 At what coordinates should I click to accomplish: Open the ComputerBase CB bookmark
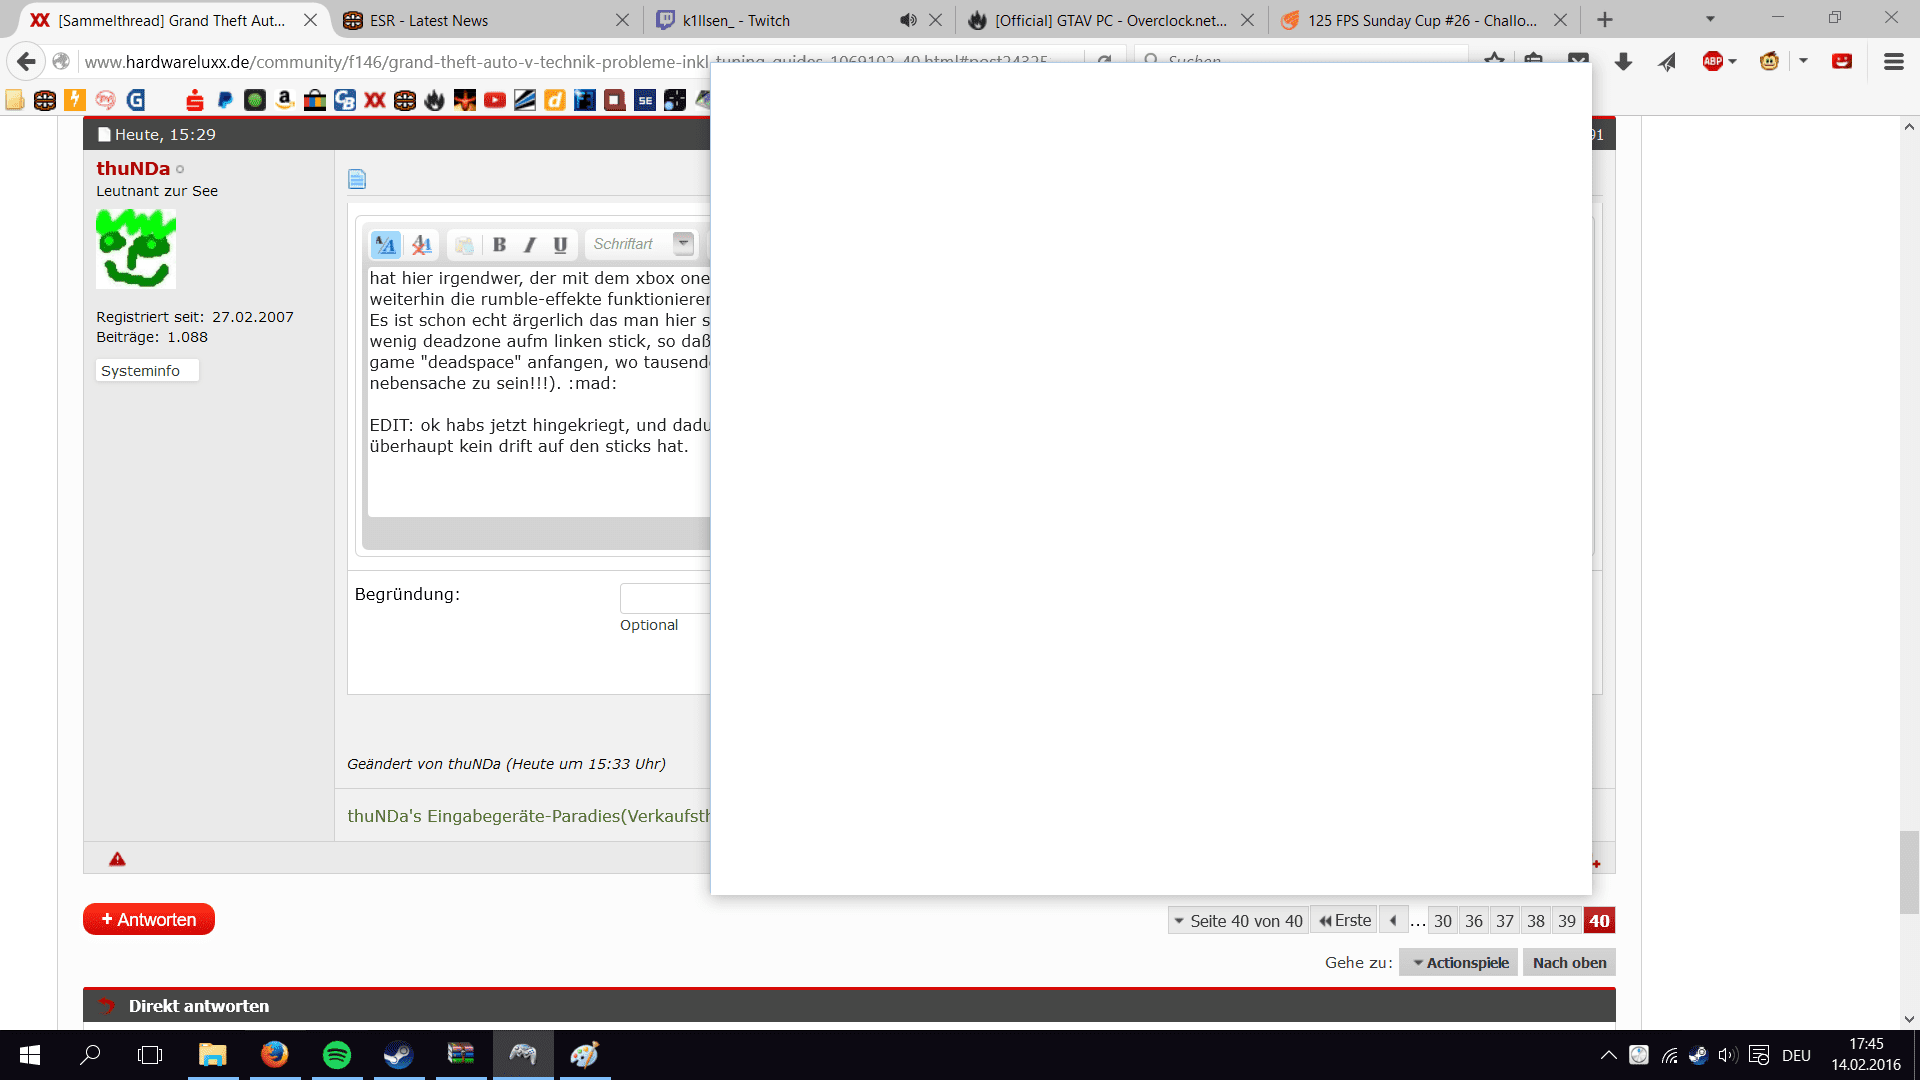pos(345,100)
